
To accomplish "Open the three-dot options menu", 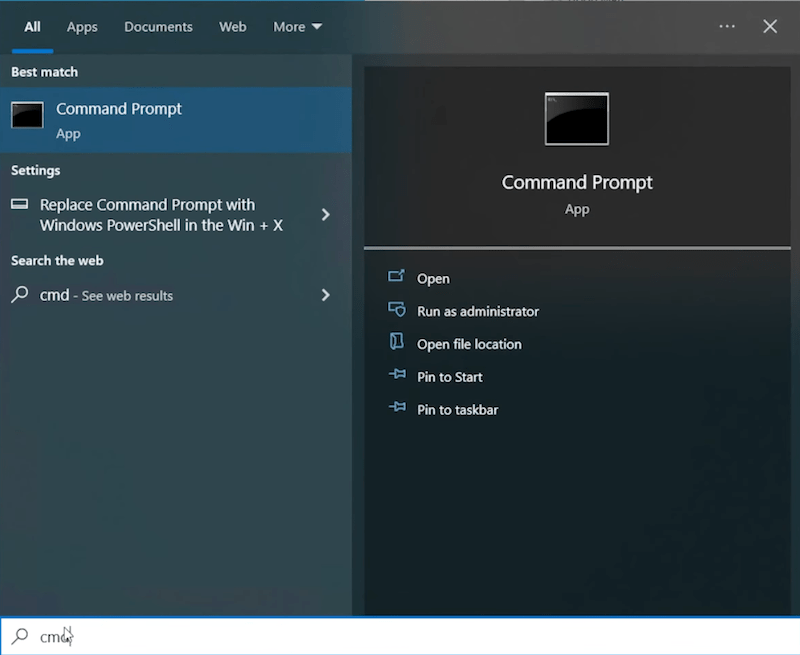I will (x=727, y=27).
